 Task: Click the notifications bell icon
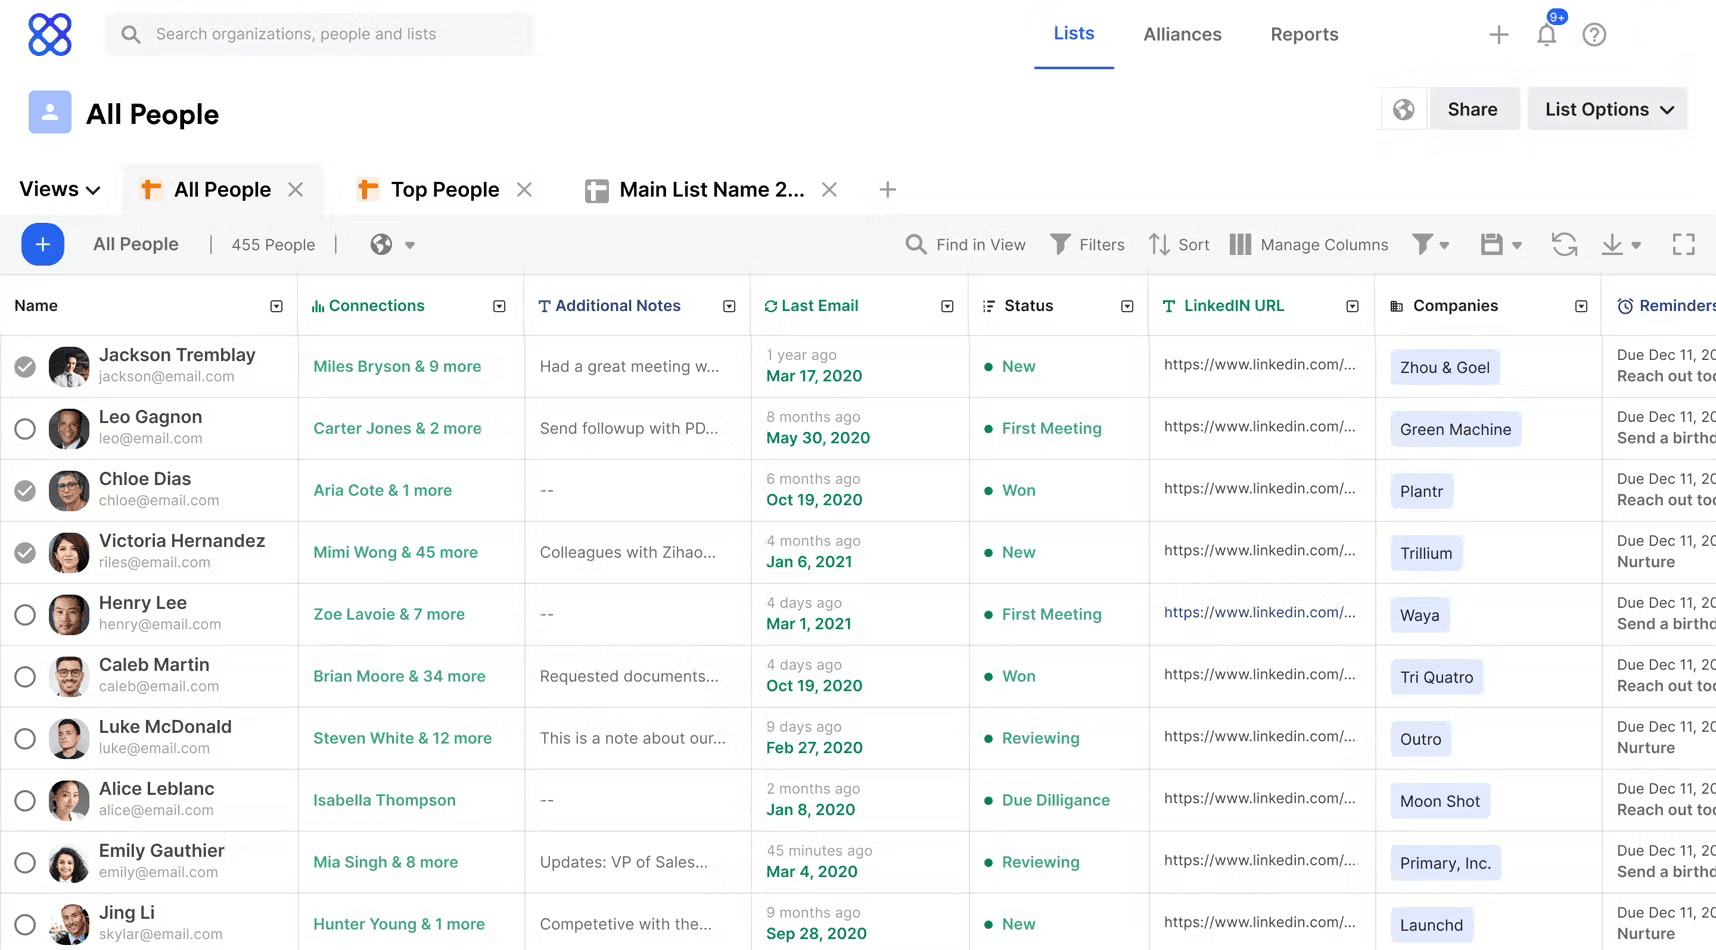click(1546, 36)
